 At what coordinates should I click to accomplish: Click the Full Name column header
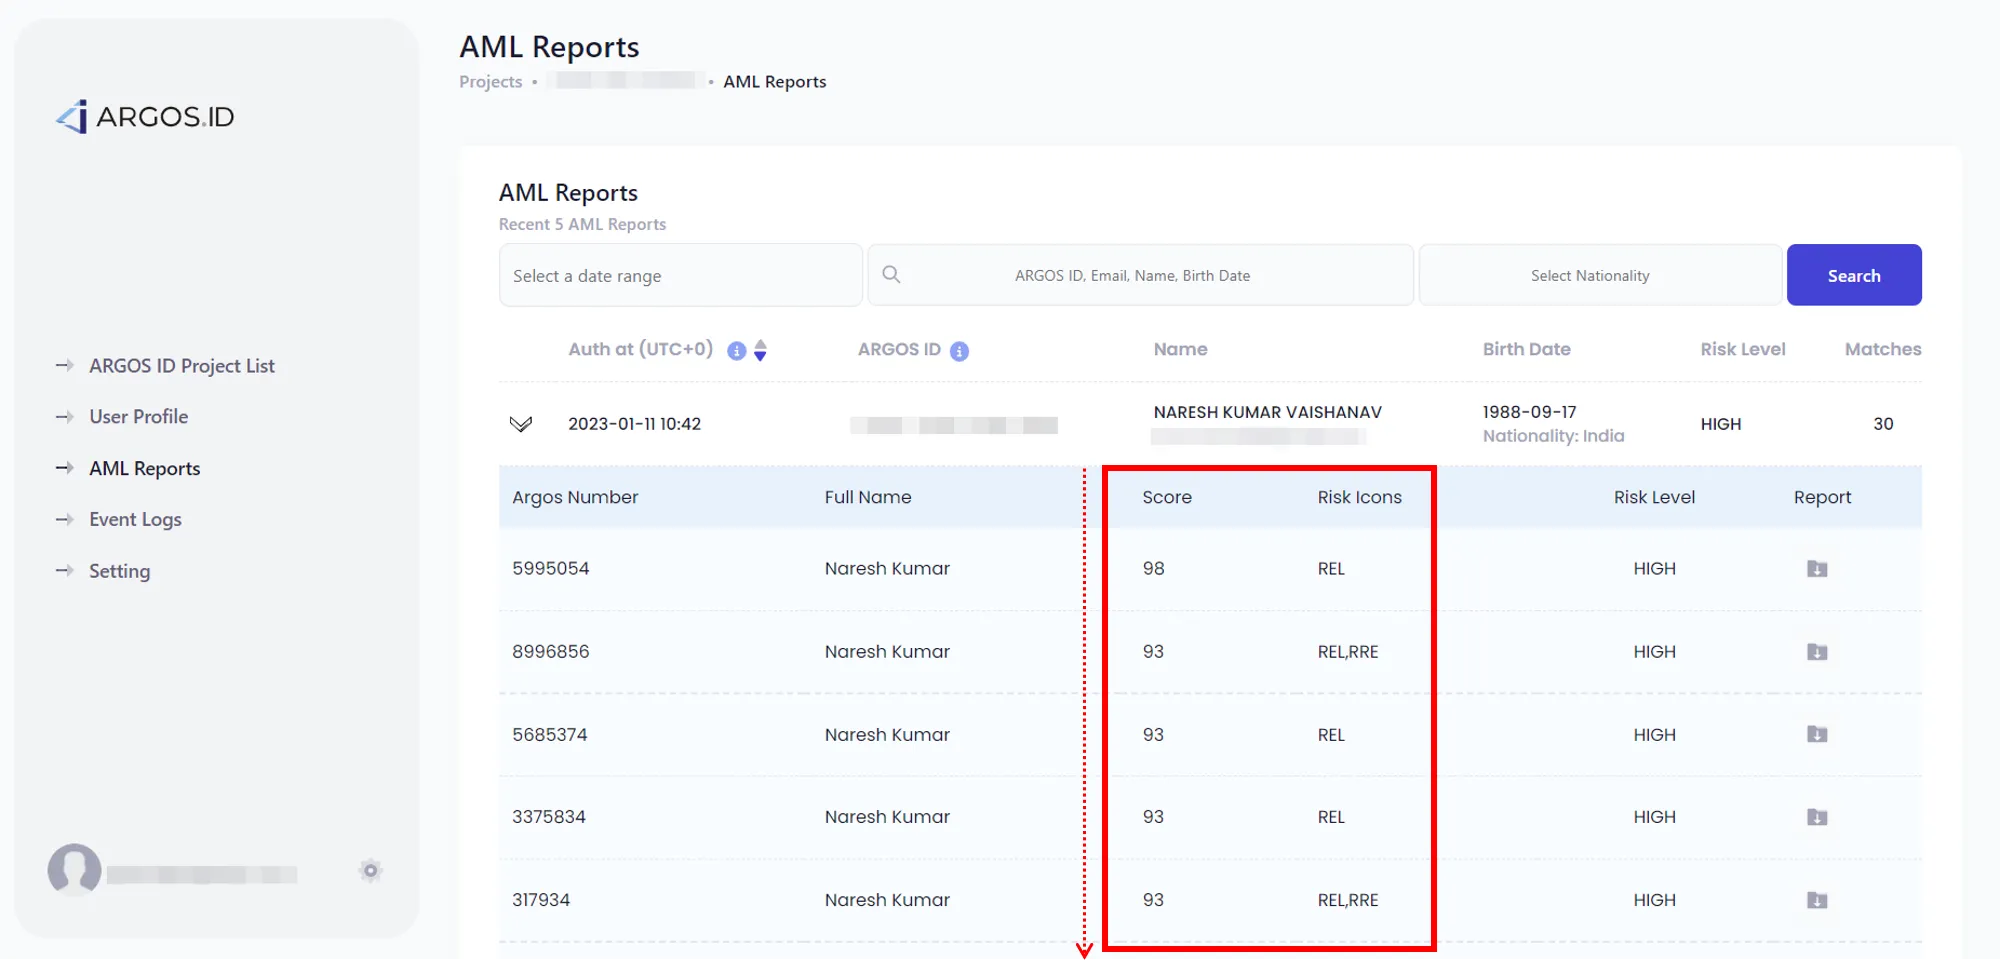click(867, 497)
